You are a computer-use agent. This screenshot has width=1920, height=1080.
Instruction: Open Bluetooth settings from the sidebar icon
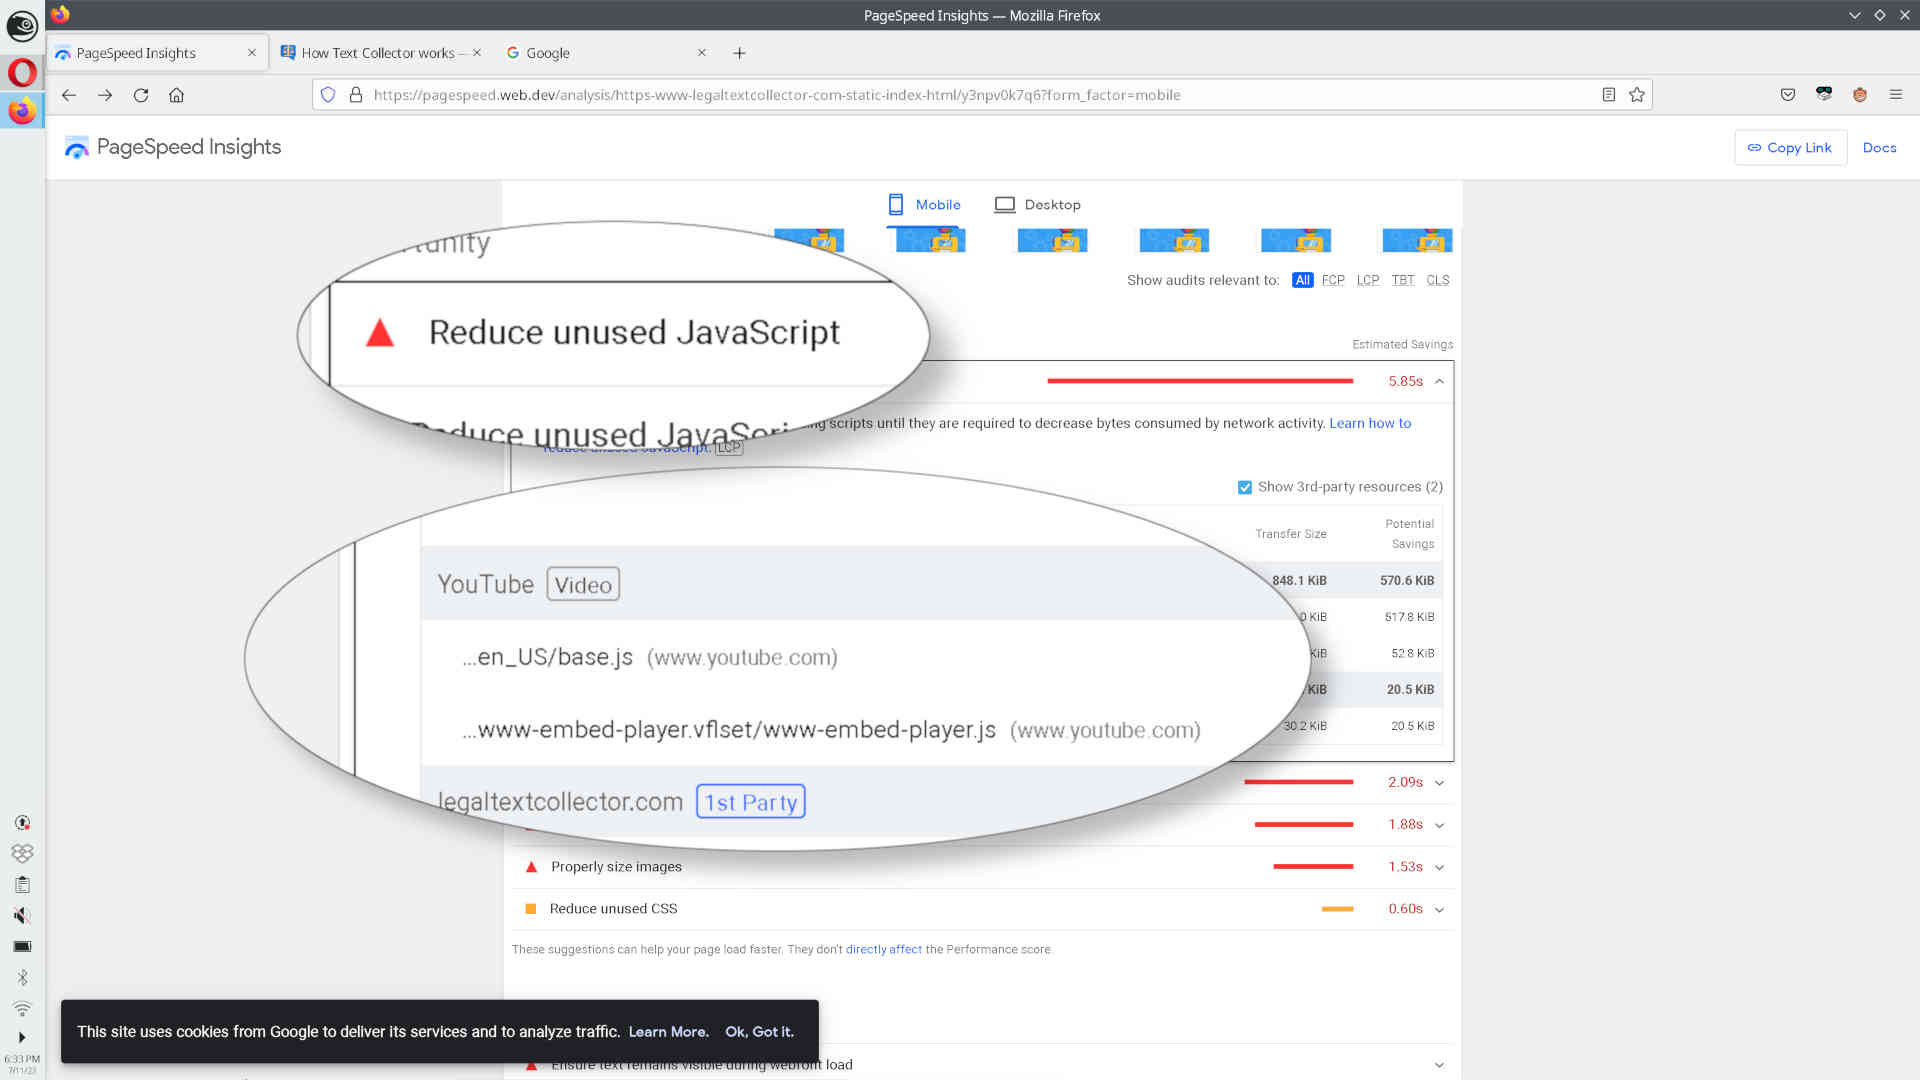click(x=22, y=977)
